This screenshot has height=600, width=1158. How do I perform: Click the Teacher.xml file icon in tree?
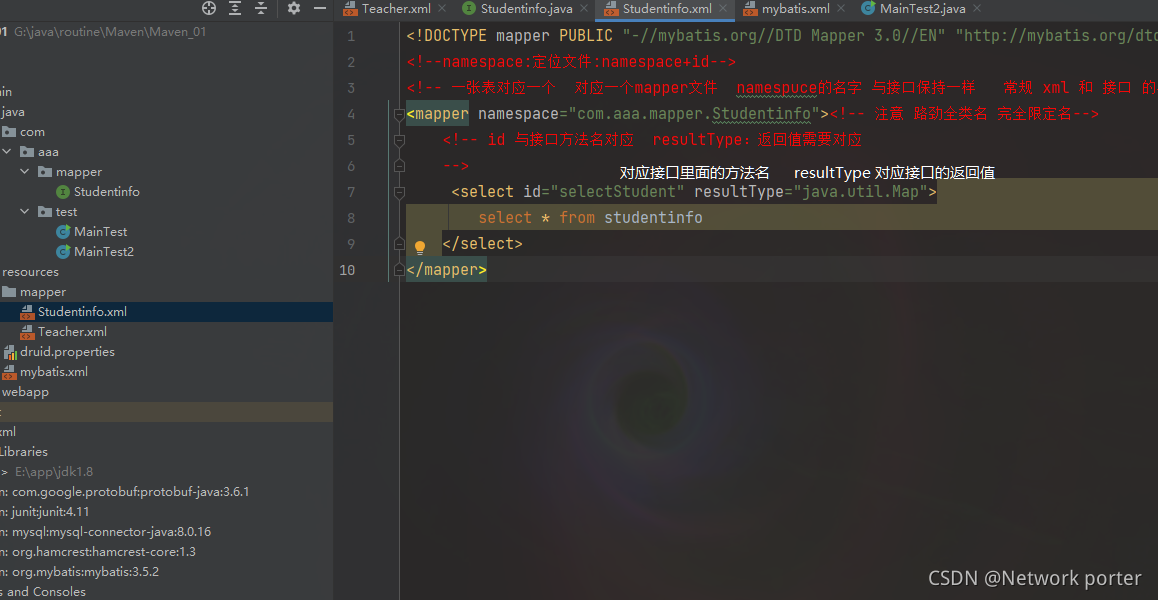coord(27,331)
